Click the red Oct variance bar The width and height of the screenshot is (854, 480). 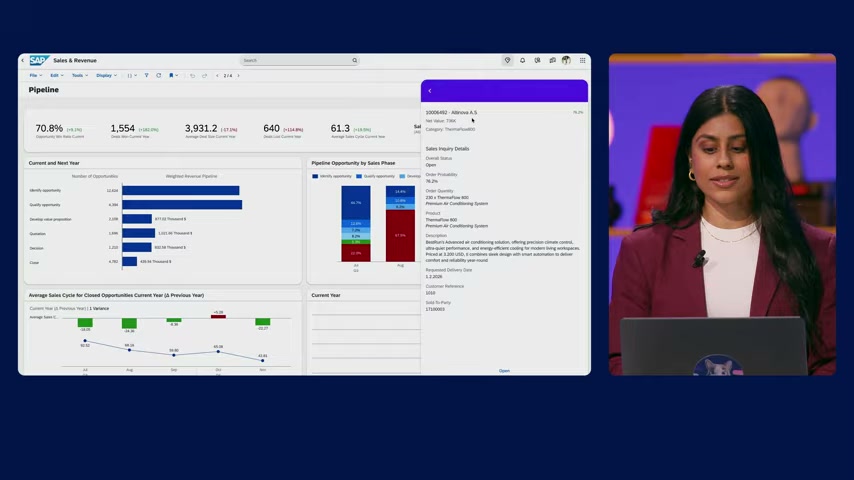(218, 317)
